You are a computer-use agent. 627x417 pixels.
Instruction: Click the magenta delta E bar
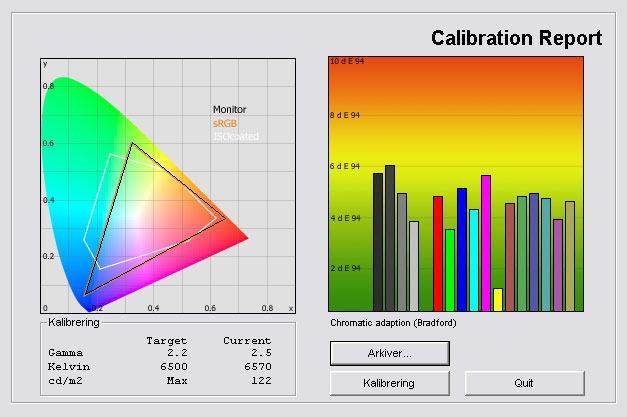click(486, 243)
